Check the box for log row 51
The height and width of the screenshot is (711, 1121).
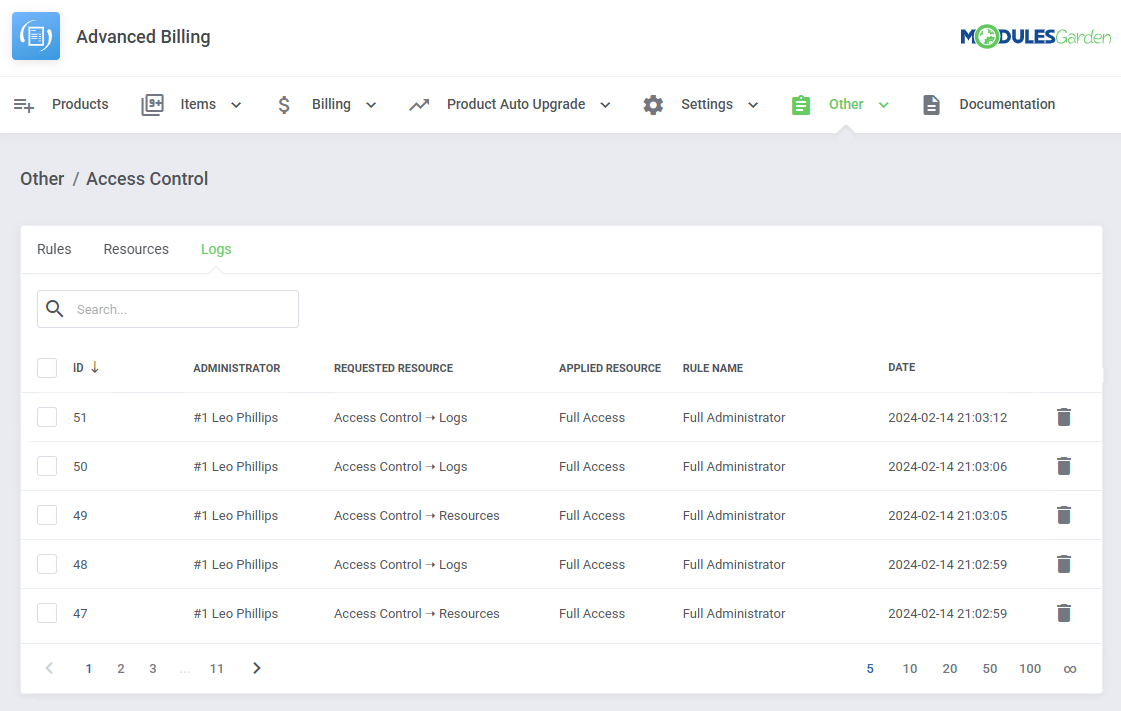[47, 417]
